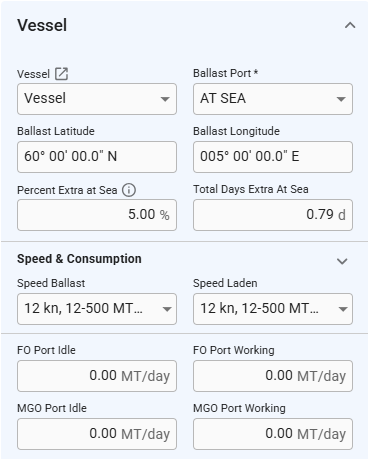
Task: Click the MGO Port Idle field
Action: (x=97, y=434)
